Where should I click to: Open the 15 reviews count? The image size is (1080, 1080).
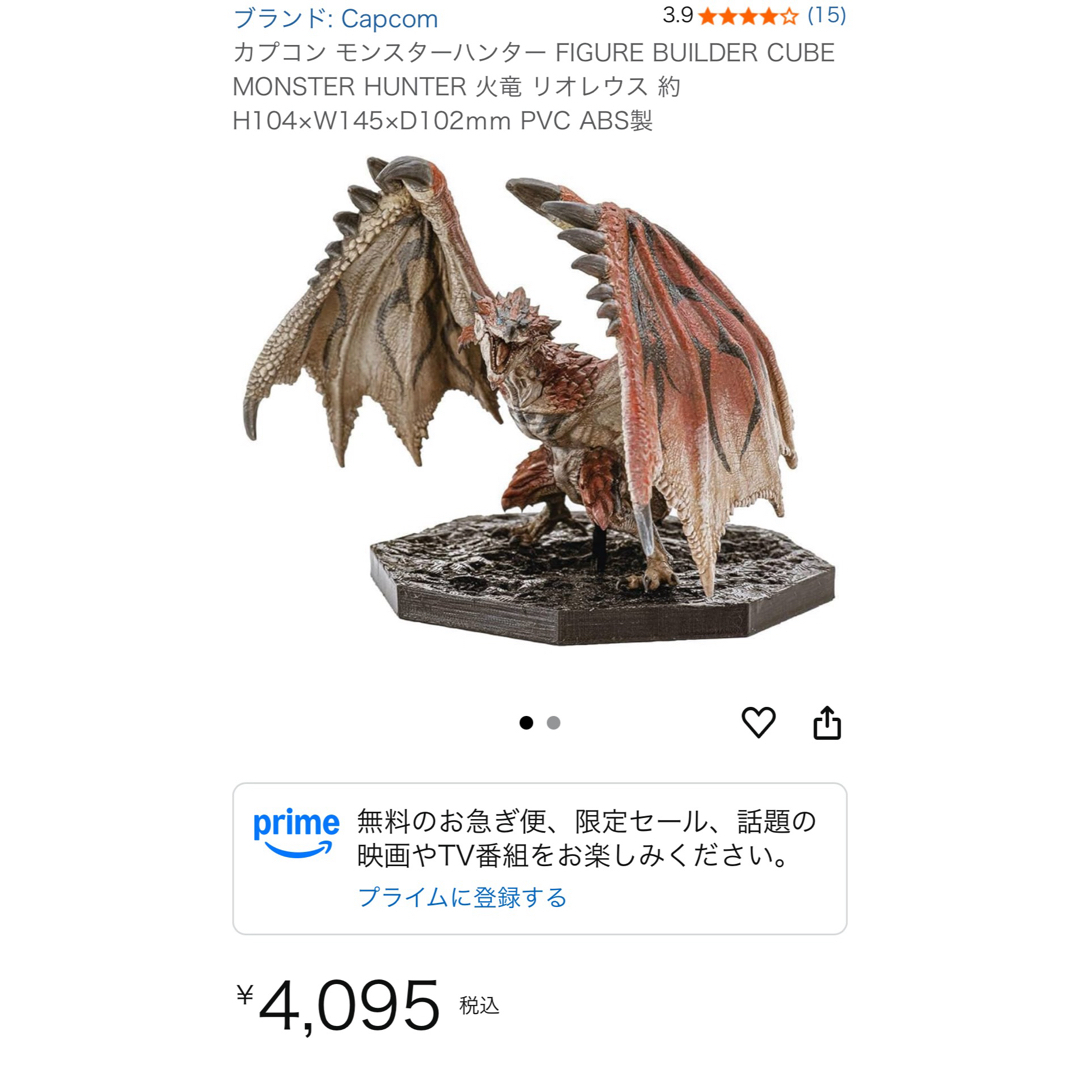pyautogui.click(x=827, y=15)
